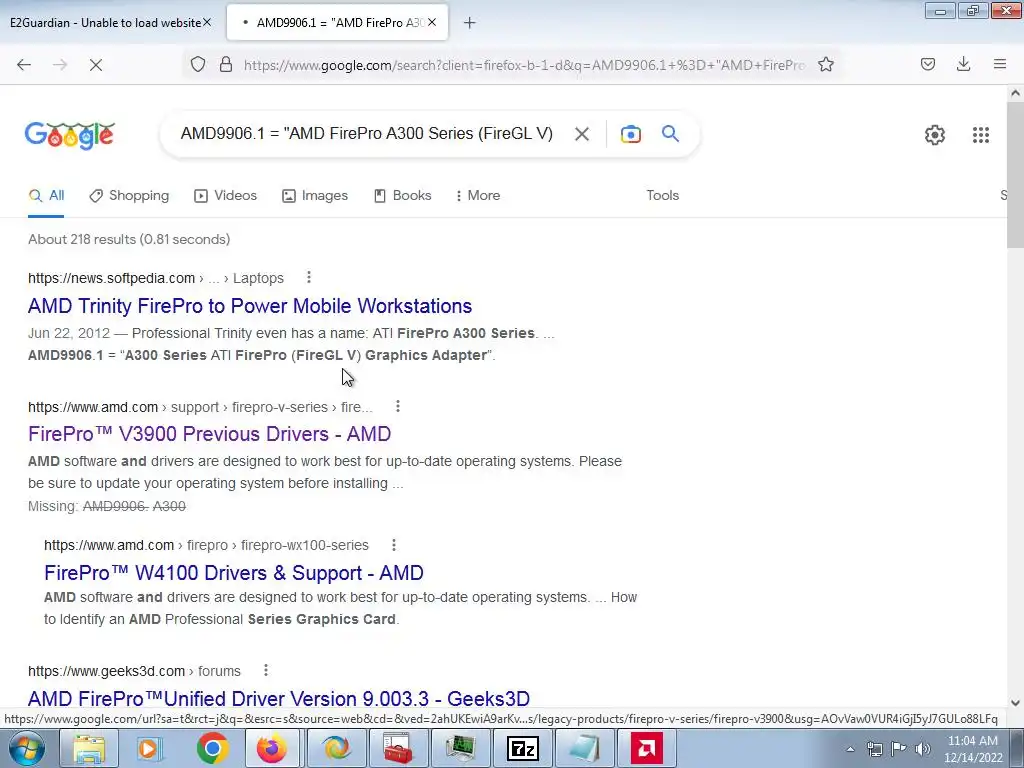
Task: Switch to Books results
Action: click(x=403, y=195)
